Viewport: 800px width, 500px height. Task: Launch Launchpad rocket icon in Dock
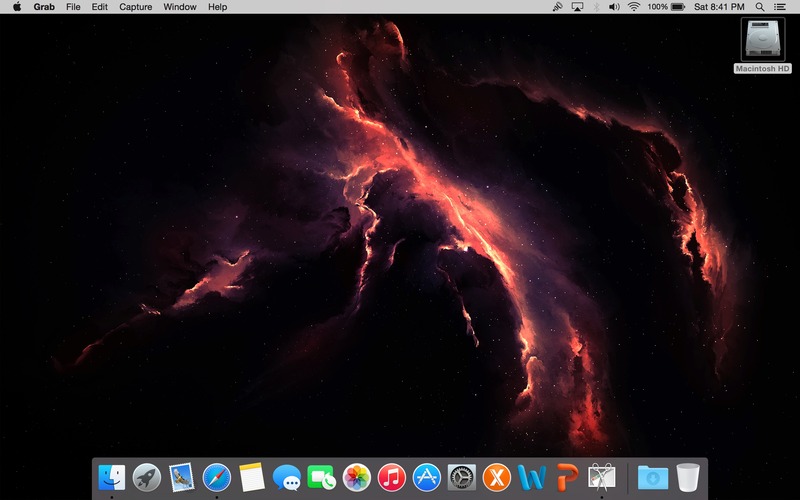coord(147,478)
